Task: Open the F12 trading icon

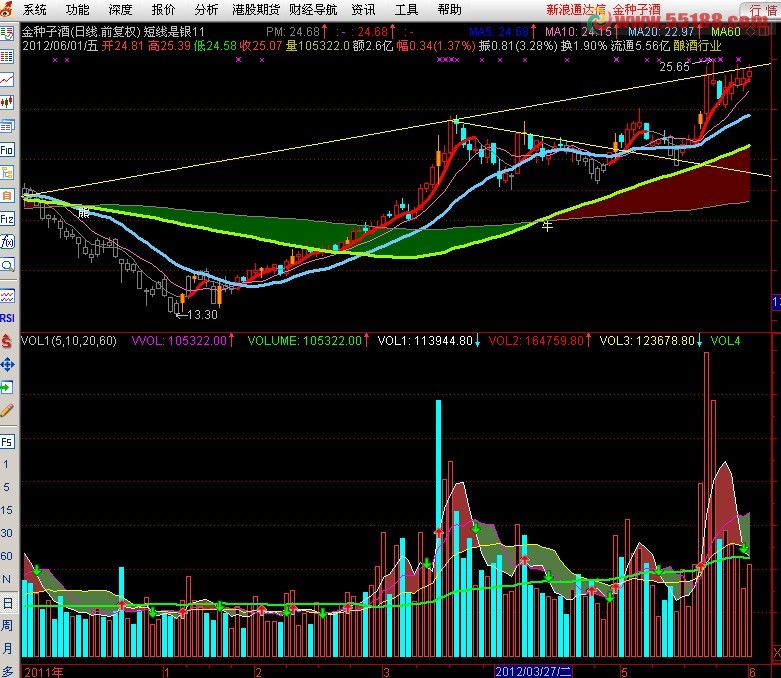Action: point(7,219)
